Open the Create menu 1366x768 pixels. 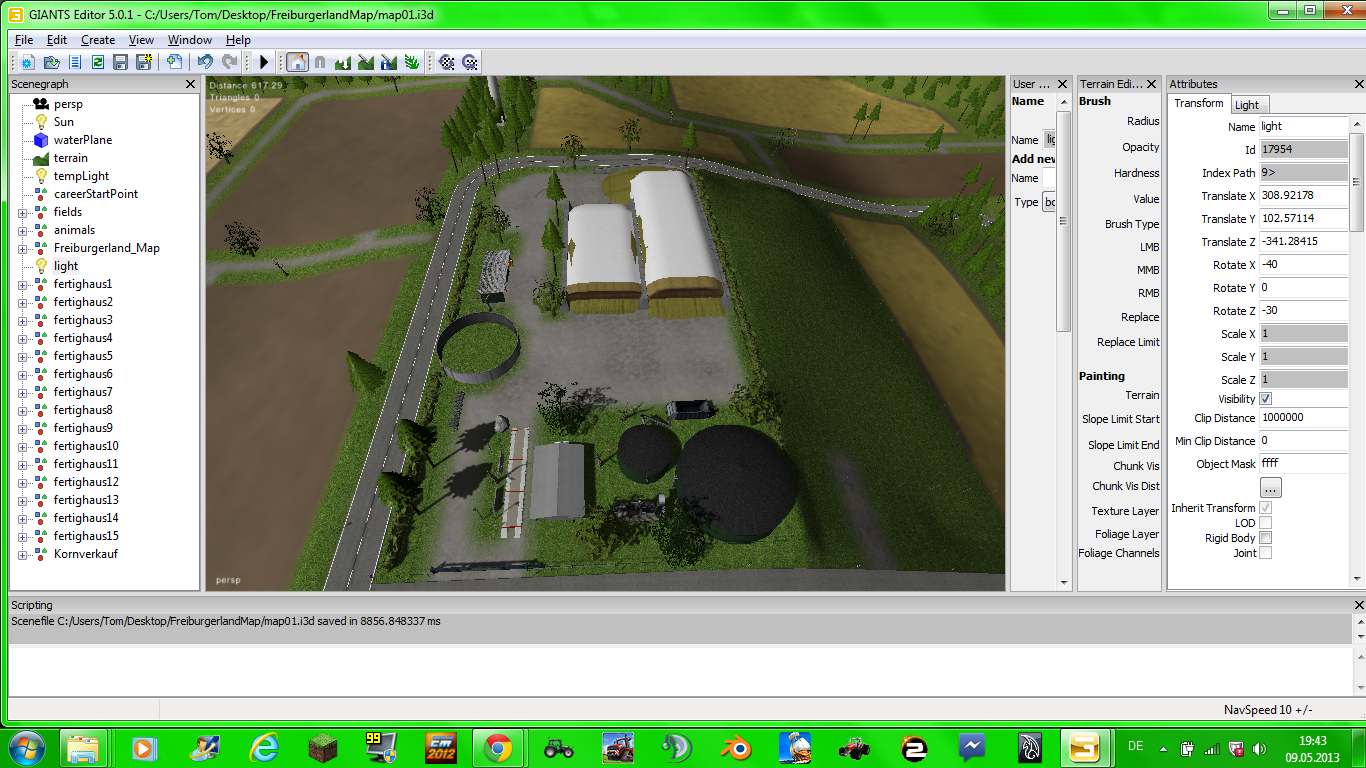point(98,40)
